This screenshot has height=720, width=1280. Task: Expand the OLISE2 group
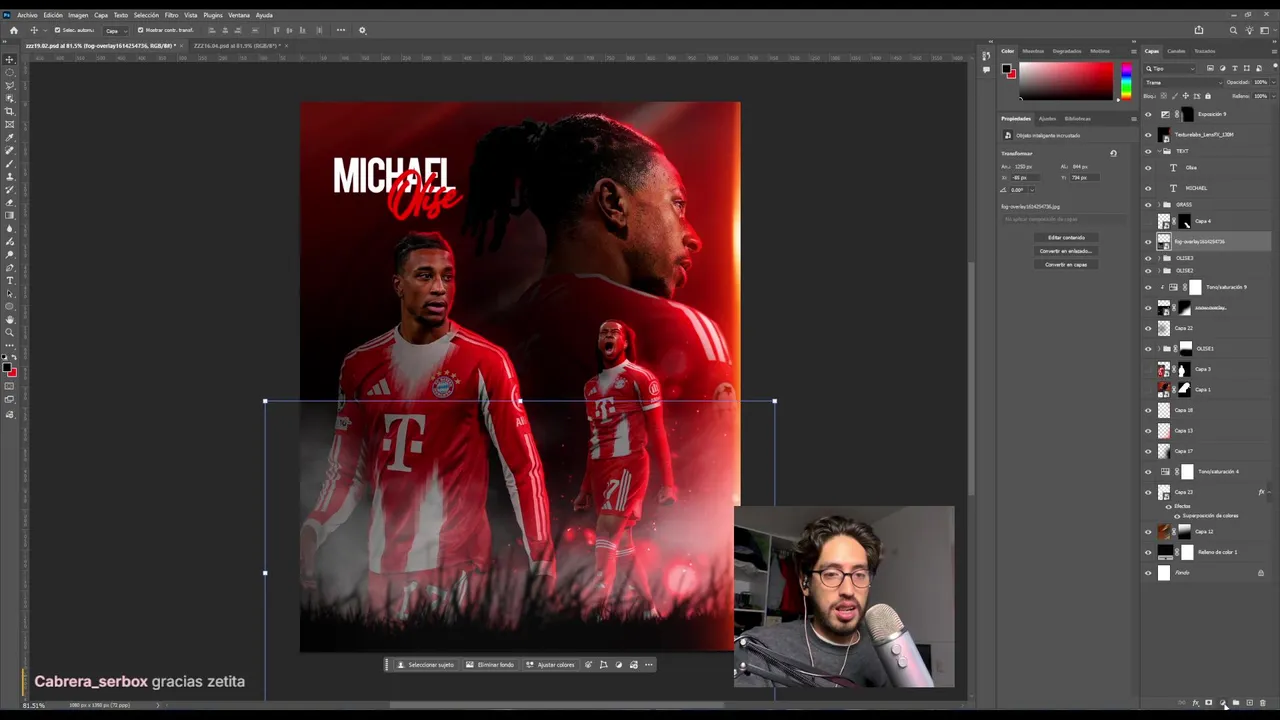[1159, 271]
